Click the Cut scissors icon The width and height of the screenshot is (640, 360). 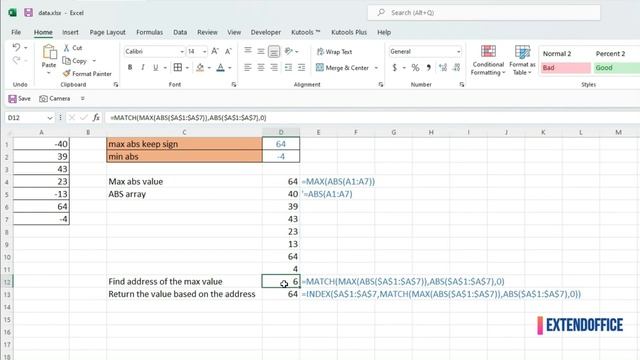67,48
